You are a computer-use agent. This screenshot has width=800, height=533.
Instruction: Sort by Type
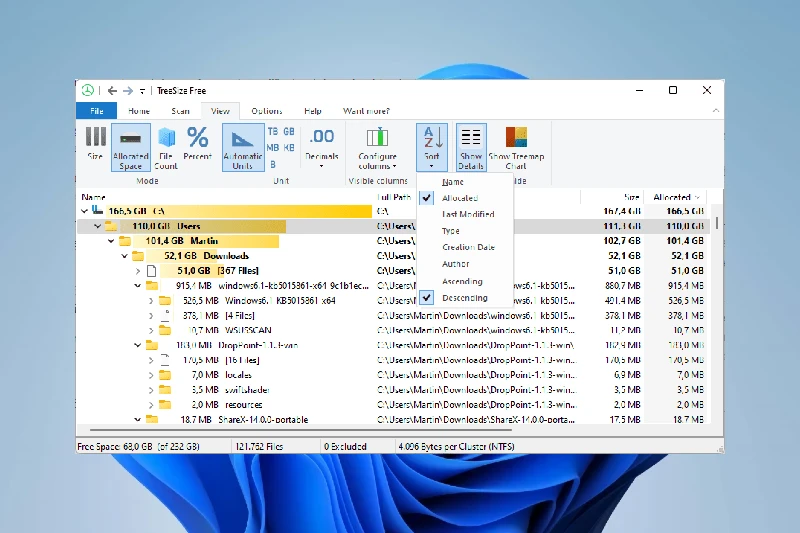[x=465, y=231]
